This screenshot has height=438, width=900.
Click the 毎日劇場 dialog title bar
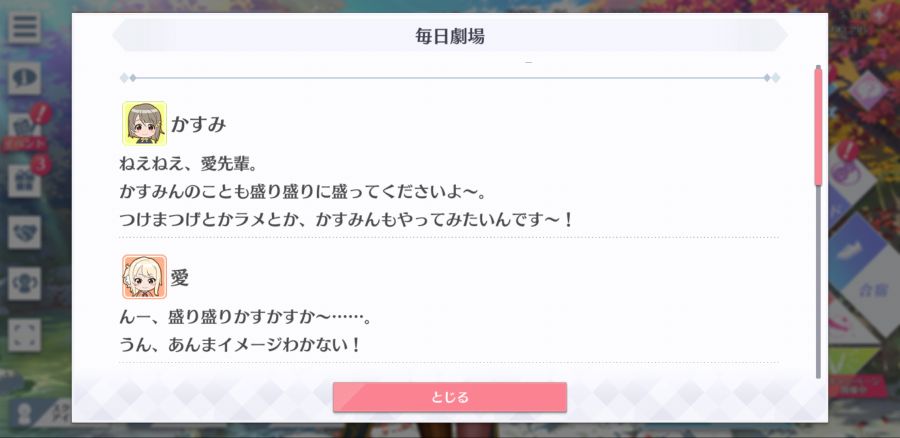click(450, 36)
